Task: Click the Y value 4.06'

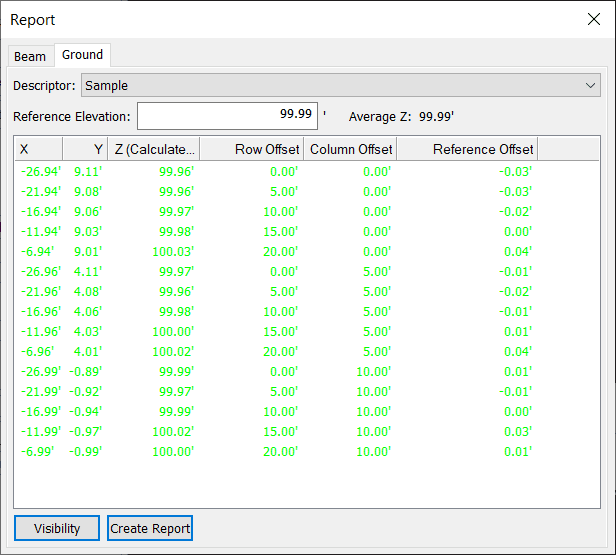Action: click(88, 311)
